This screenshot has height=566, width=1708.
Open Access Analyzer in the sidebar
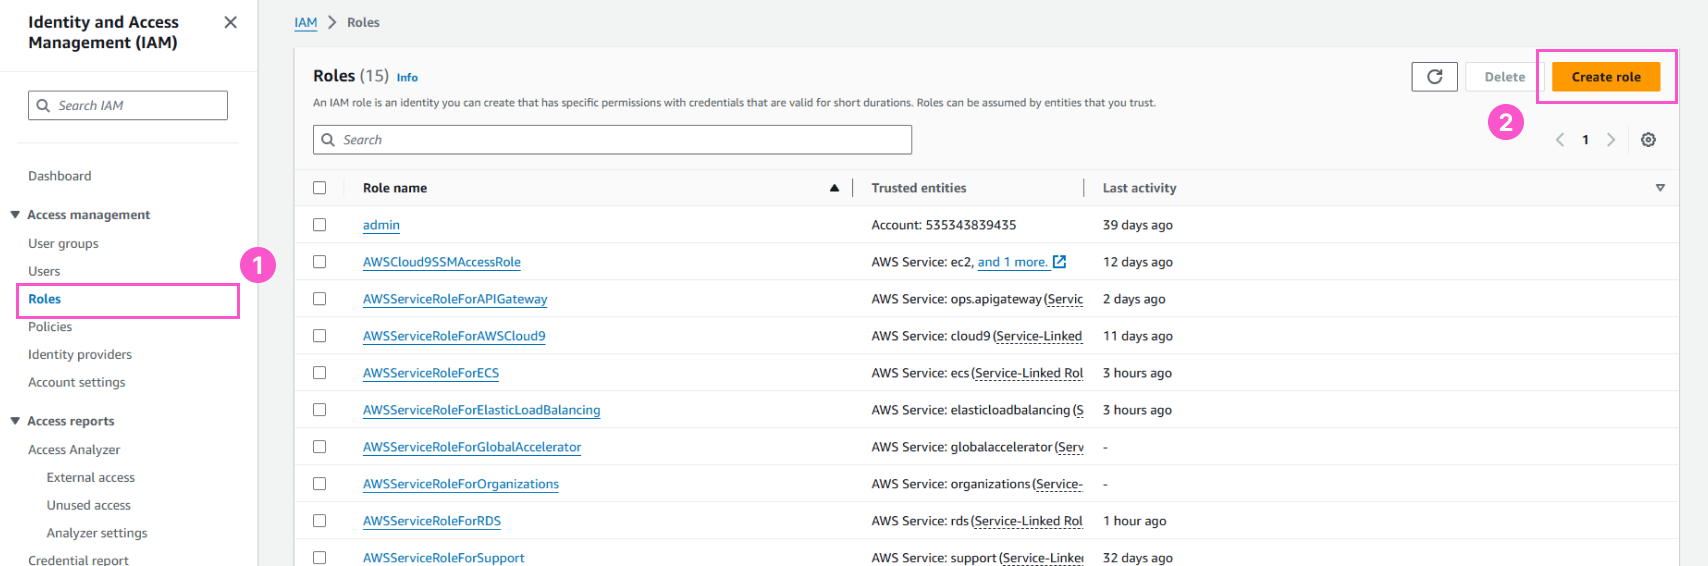pyautogui.click(x=74, y=450)
